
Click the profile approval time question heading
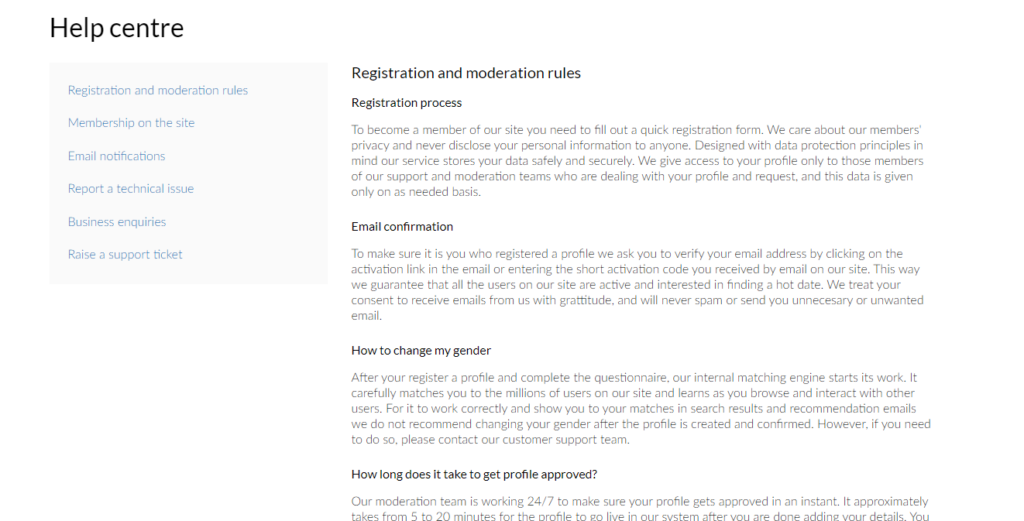coord(474,474)
